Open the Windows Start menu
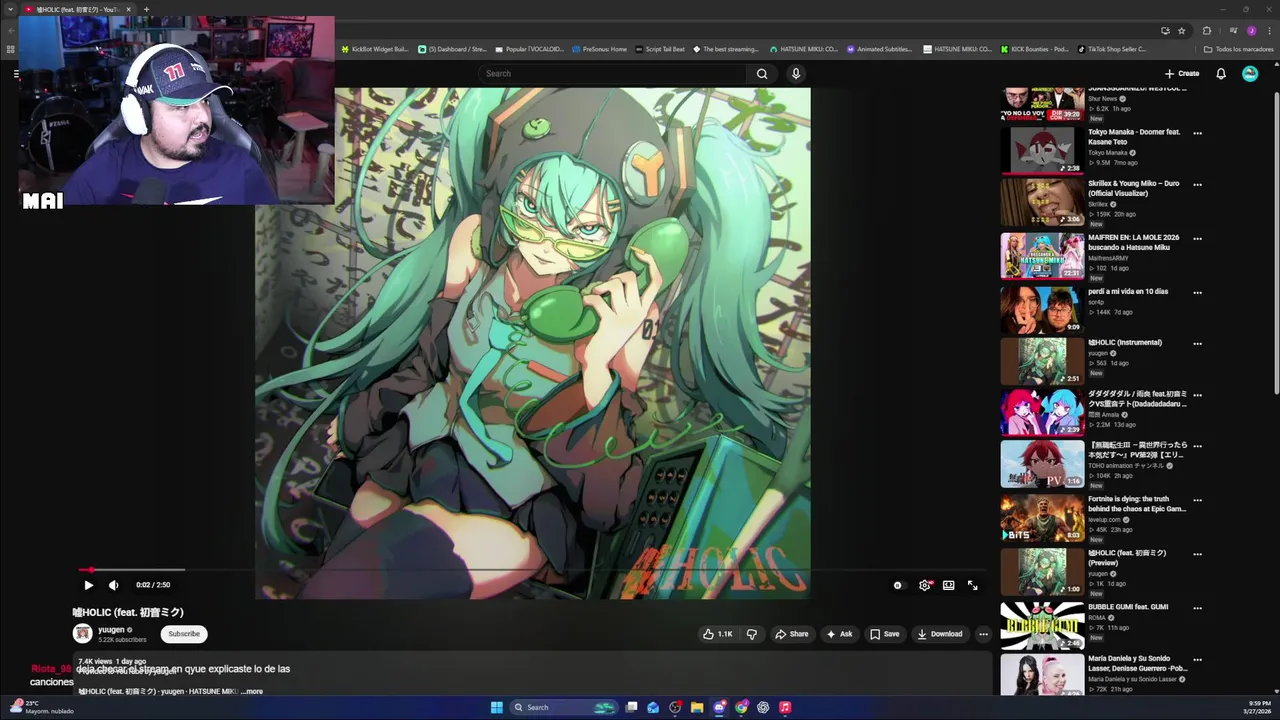This screenshot has height=720, width=1280. point(496,707)
